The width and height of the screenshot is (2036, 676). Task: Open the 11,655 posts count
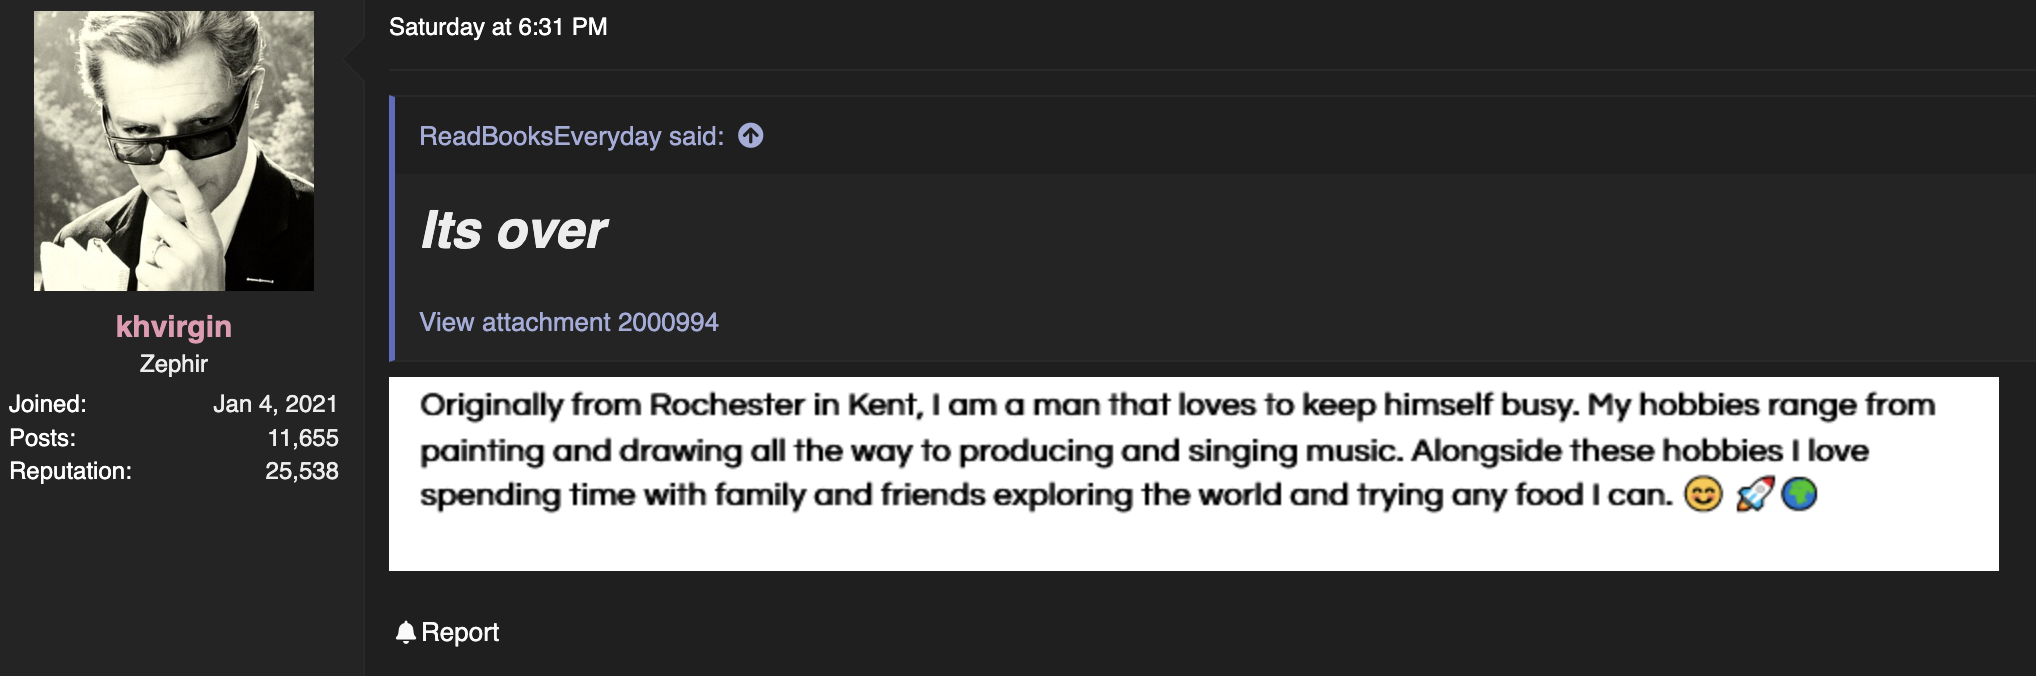click(303, 438)
